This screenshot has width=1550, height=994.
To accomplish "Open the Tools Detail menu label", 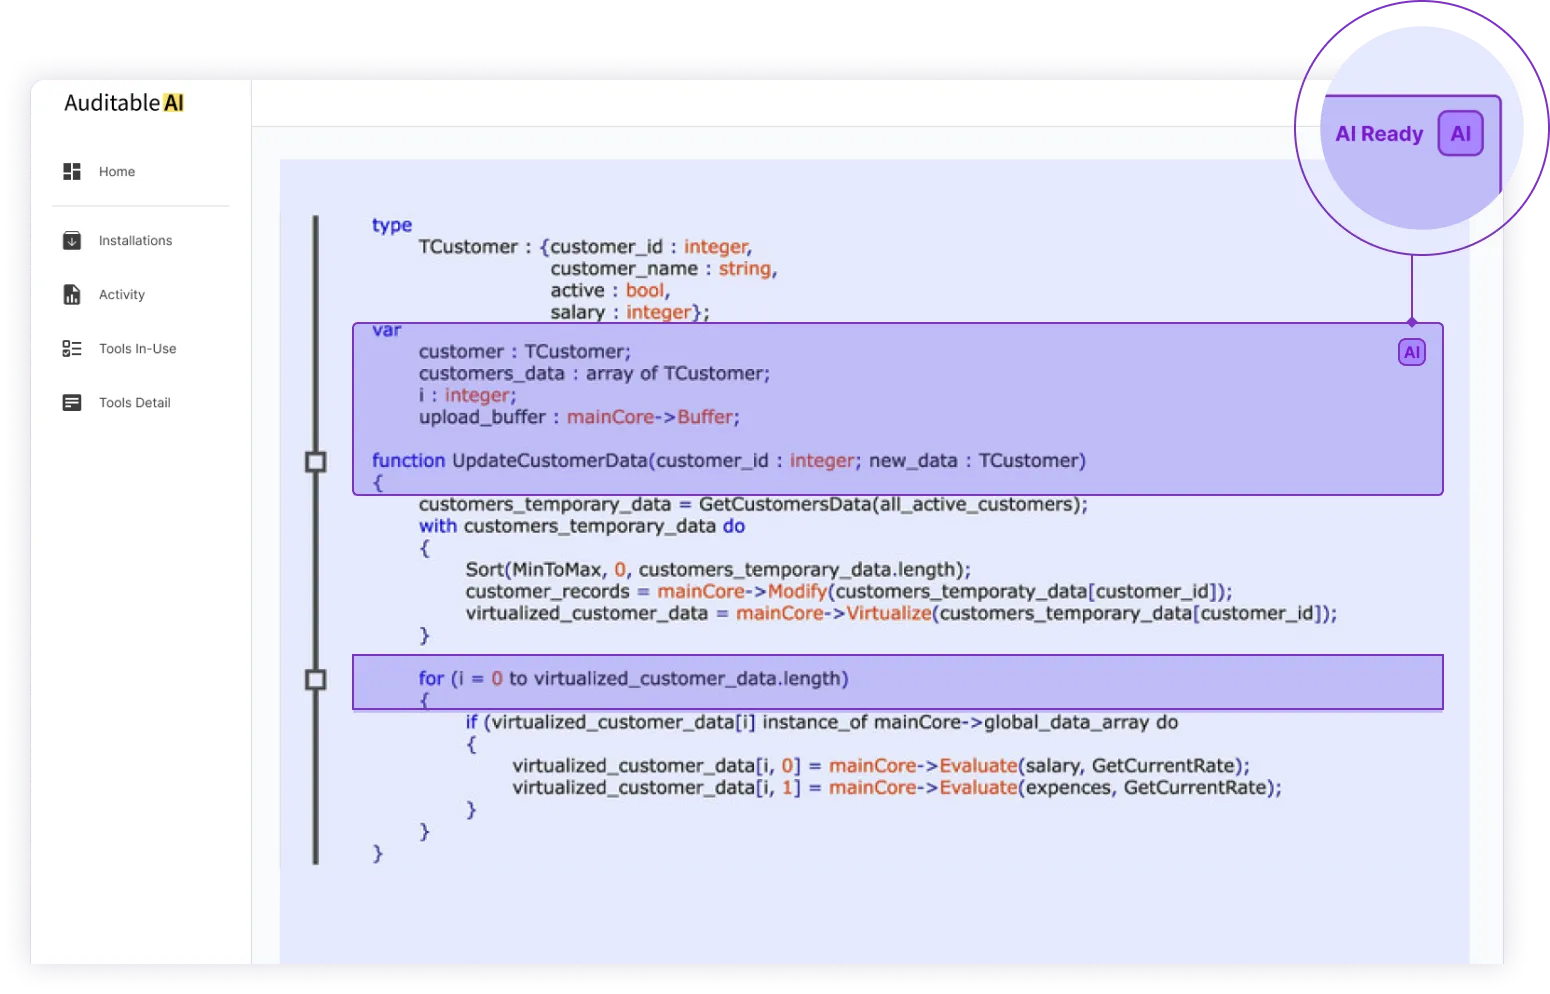I will click(135, 403).
